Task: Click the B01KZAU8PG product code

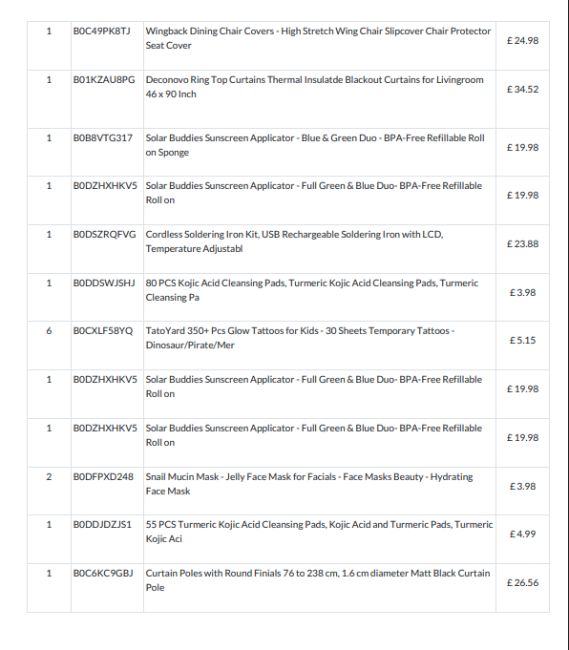Action: pos(104,80)
